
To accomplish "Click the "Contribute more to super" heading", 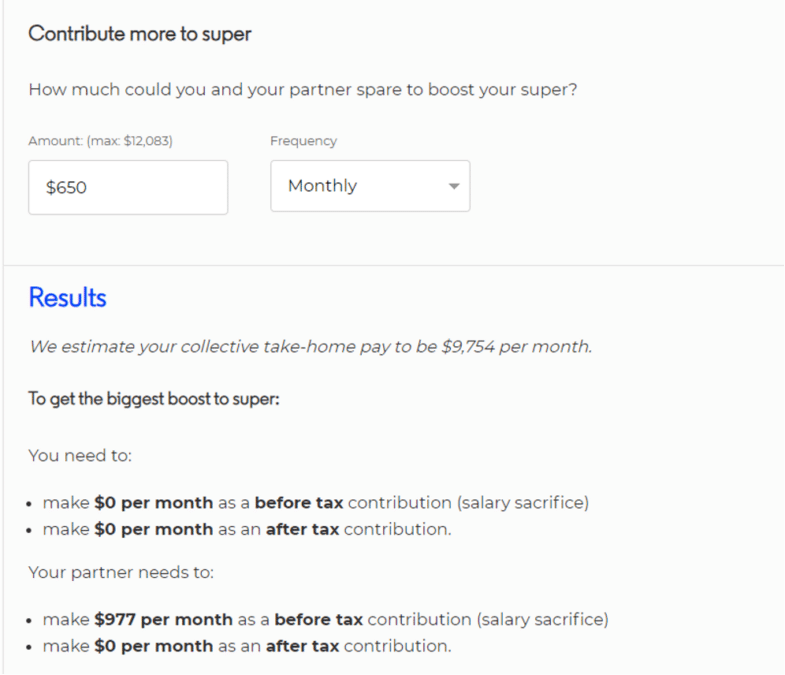I will [140, 34].
